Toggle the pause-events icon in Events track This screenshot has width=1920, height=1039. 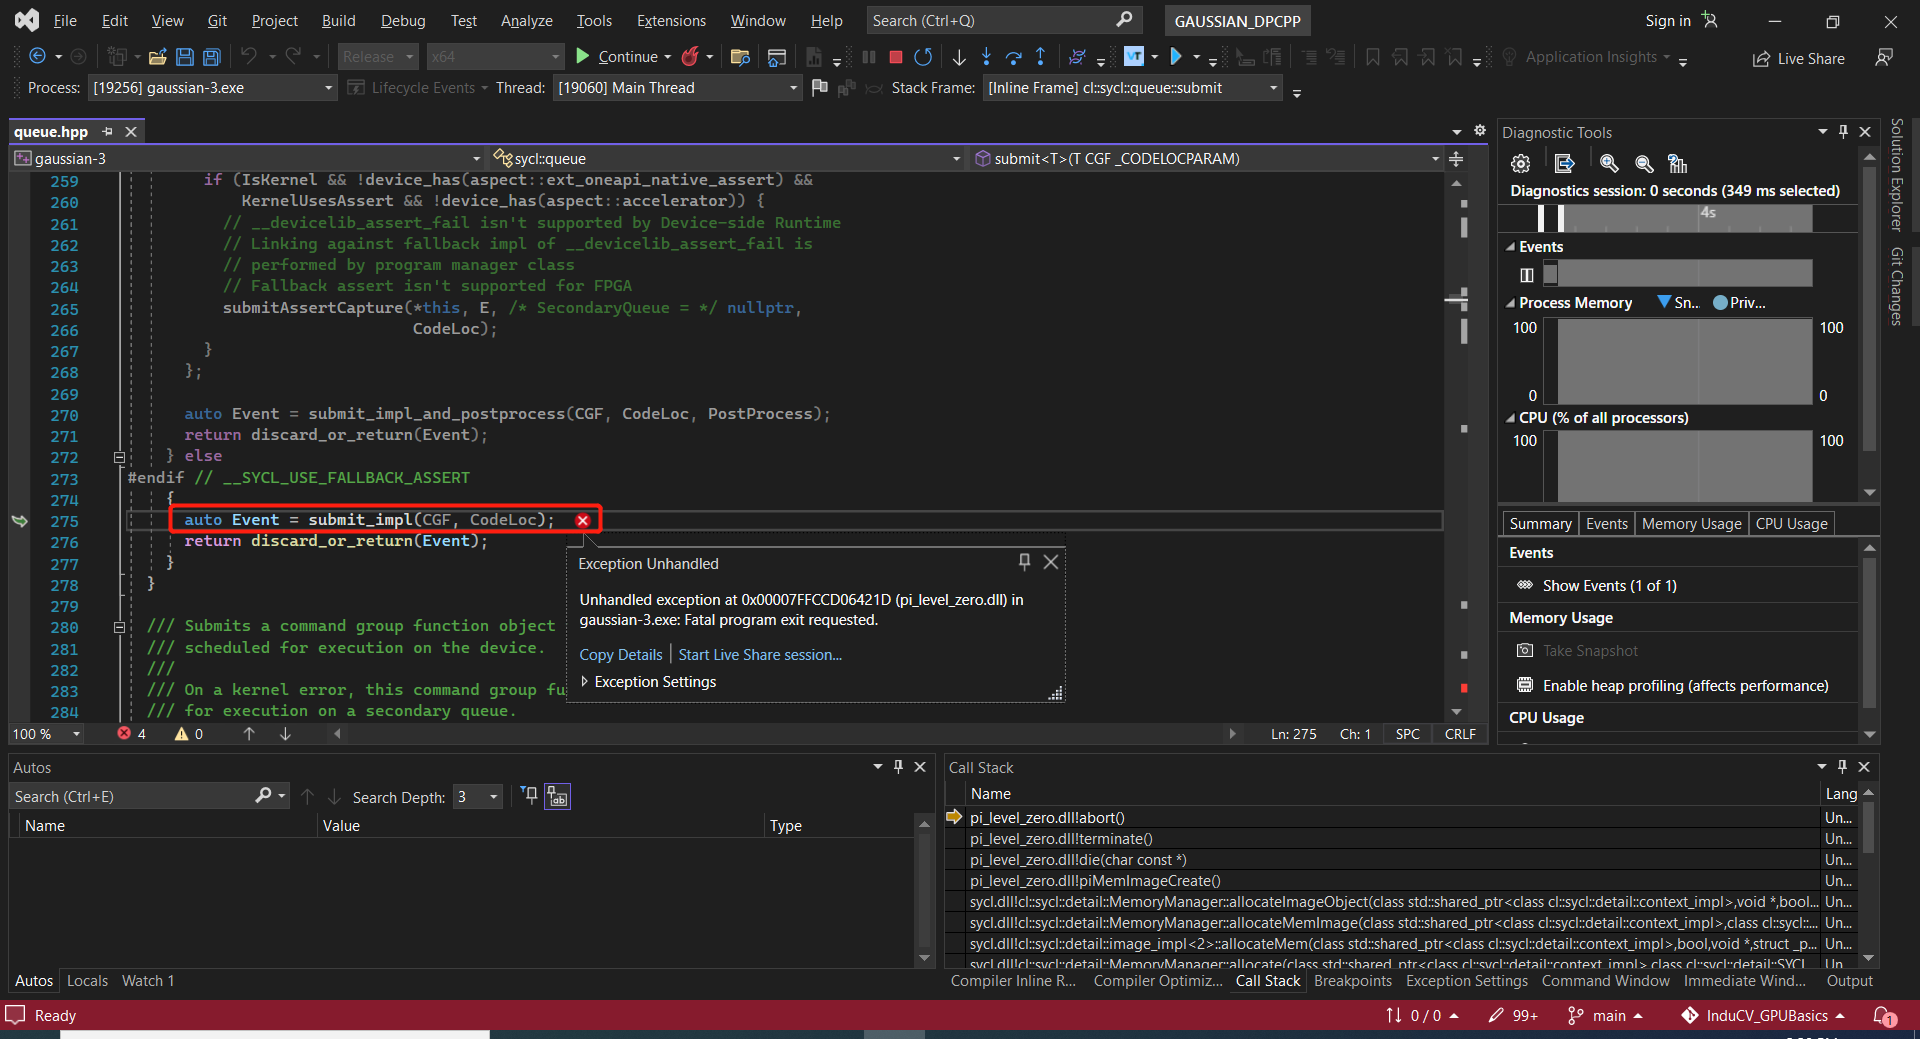[1526, 275]
